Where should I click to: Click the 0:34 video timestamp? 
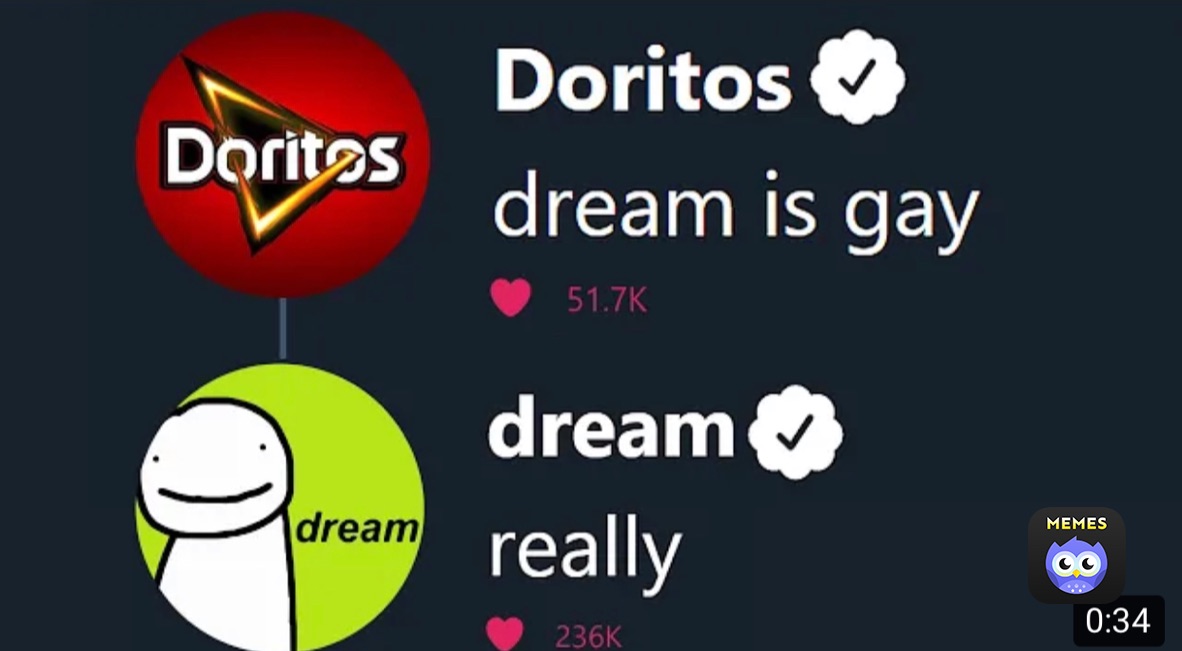[1119, 621]
